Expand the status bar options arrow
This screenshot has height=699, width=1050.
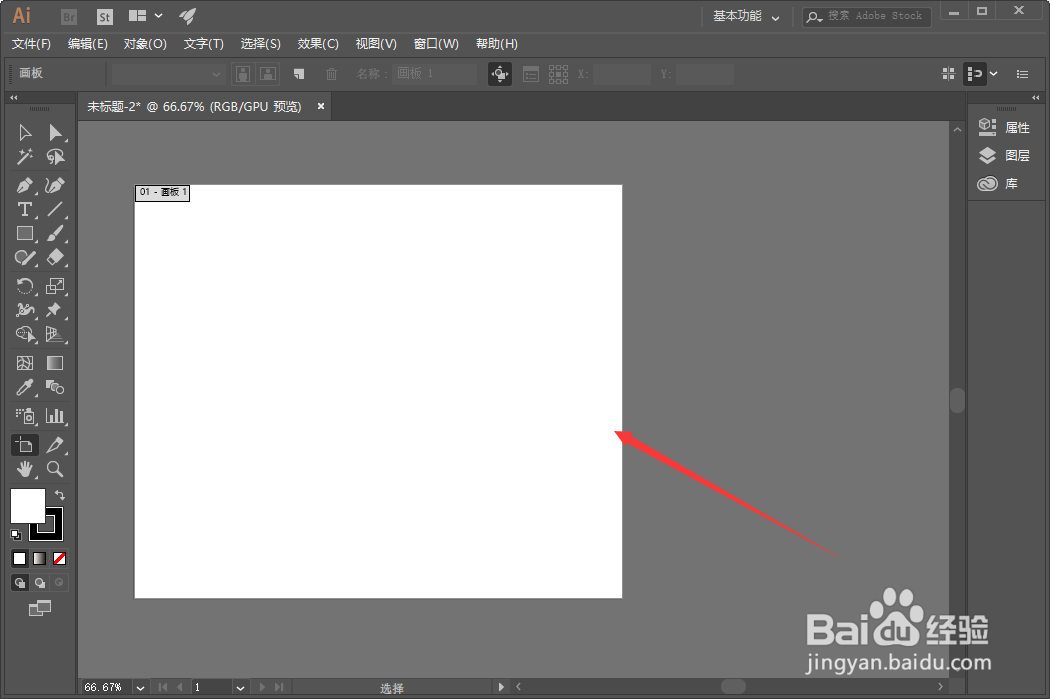[x=501, y=687]
